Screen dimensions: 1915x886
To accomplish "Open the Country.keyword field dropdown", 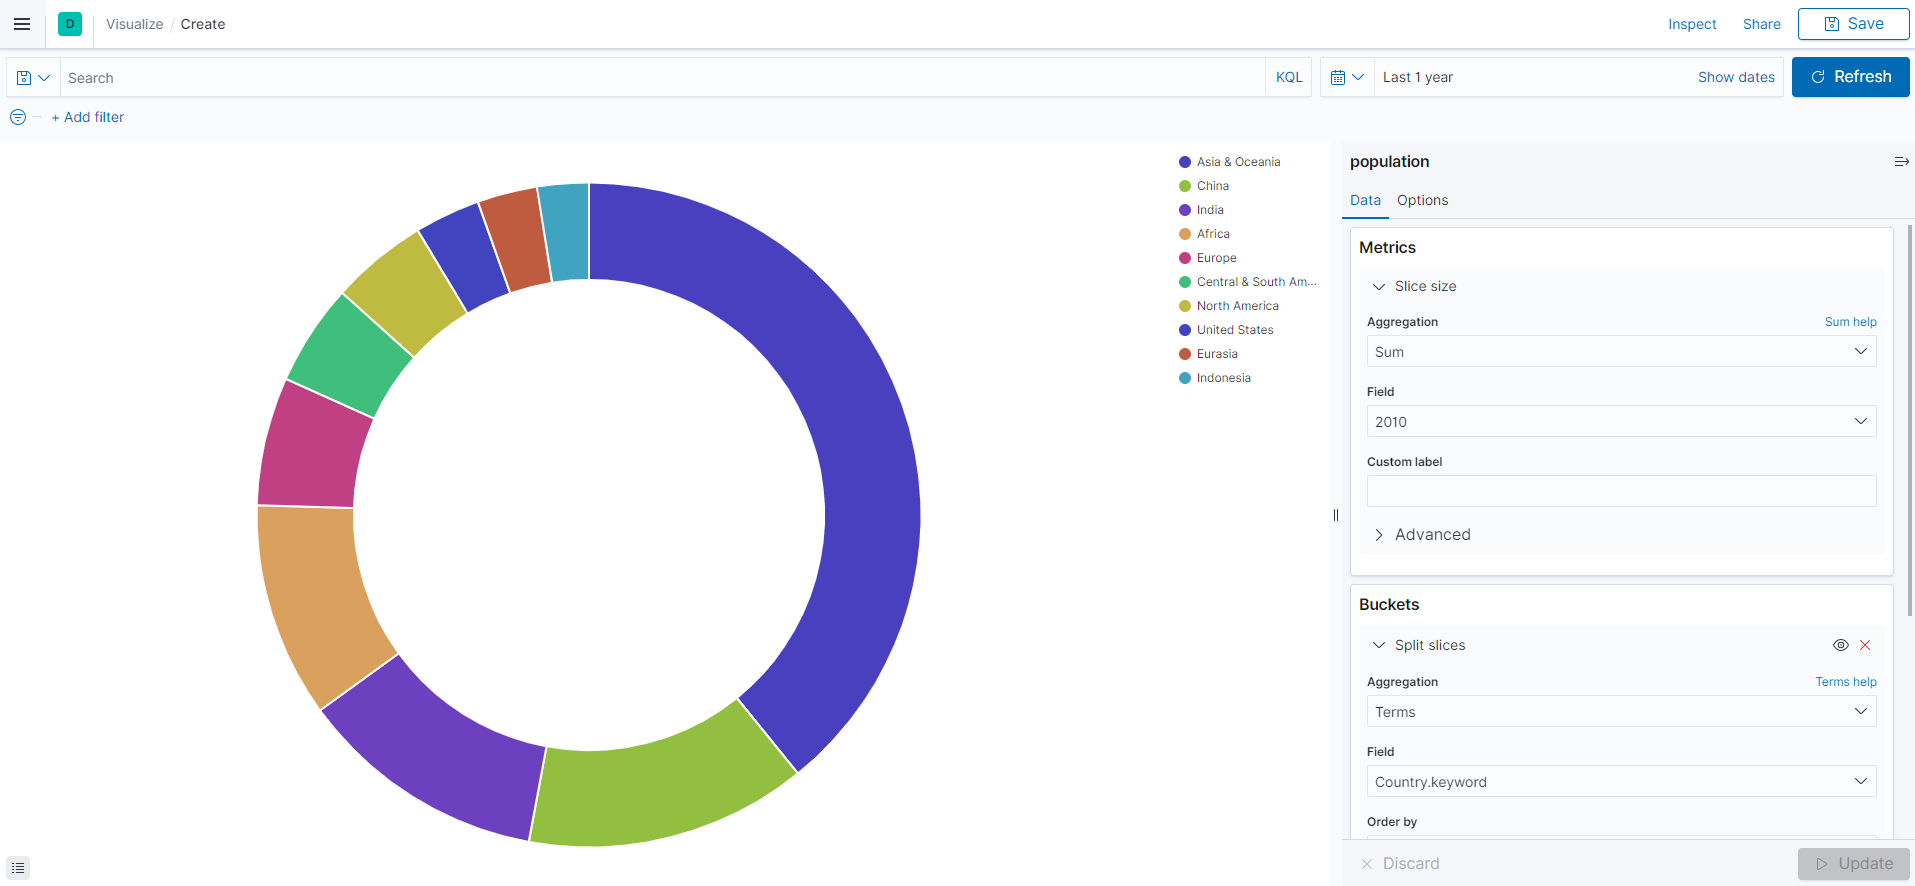I will coord(1621,781).
